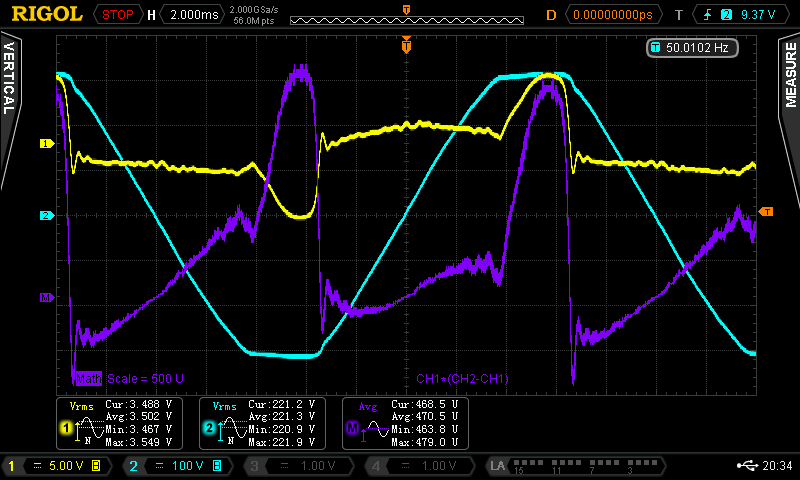Click the yellow channel 1 ground marker
Image resolution: width=800 pixels, height=480 pixels.
46,144
